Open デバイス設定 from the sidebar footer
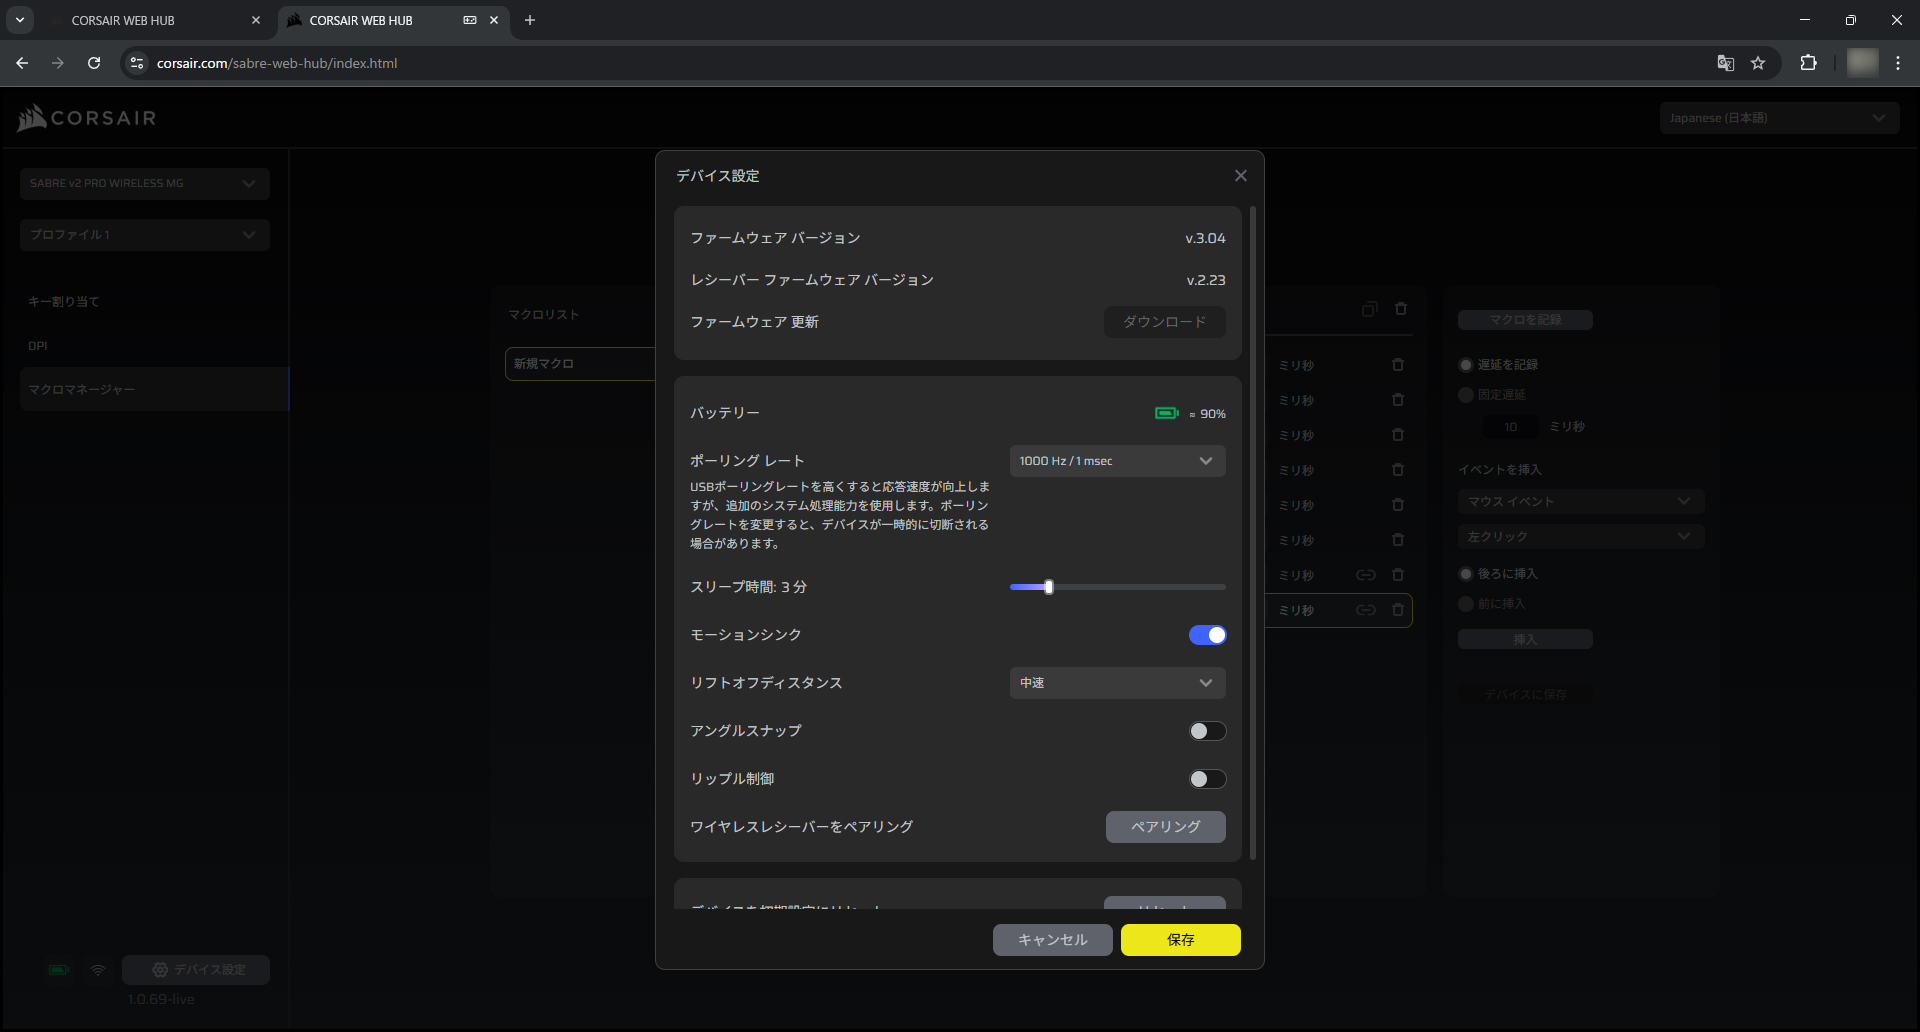 click(196, 970)
